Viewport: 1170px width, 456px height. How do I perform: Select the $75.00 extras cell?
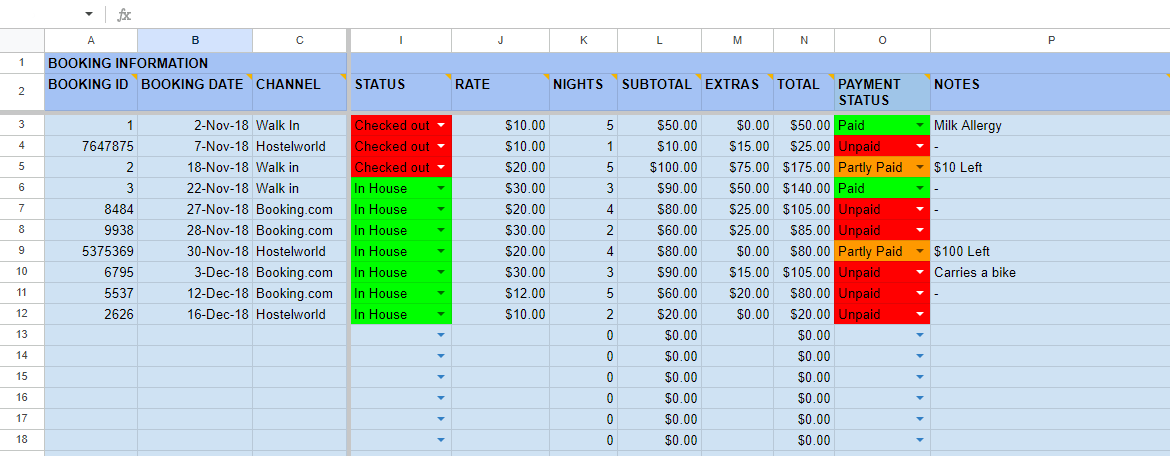[737, 167]
